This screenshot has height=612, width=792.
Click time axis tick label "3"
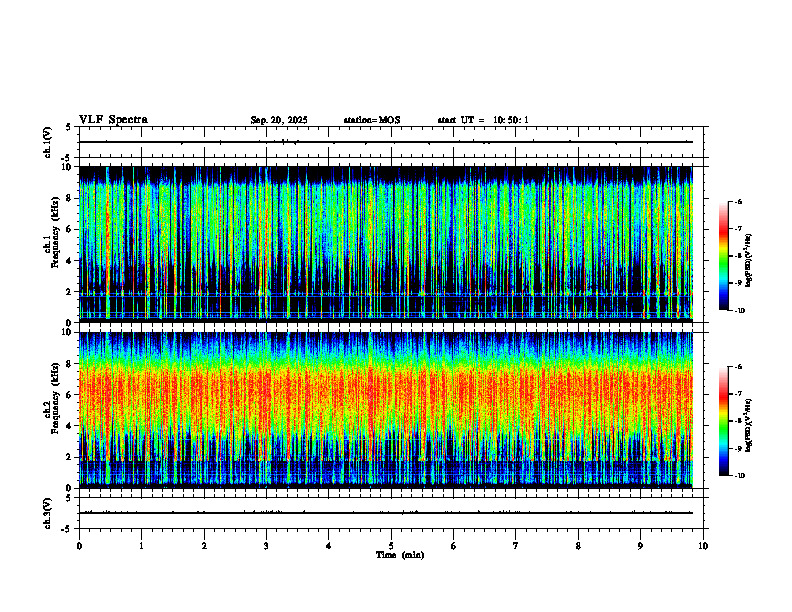(x=266, y=546)
